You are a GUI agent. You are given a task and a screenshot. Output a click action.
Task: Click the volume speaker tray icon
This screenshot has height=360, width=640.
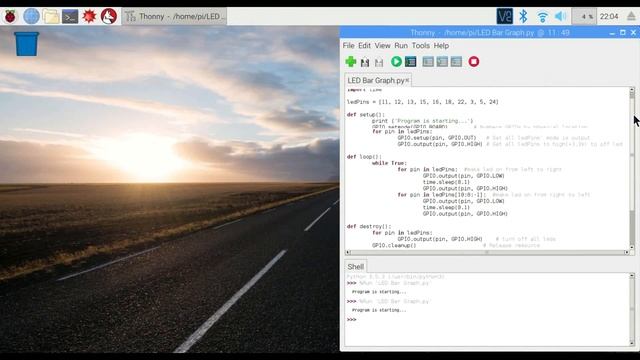pyautogui.click(x=560, y=16)
